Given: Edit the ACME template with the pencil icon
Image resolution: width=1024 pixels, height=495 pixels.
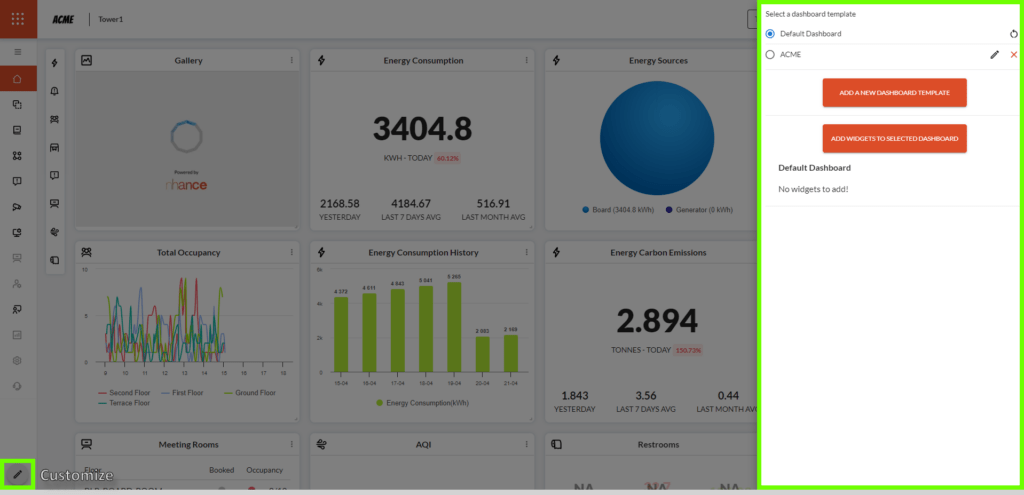Looking at the screenshot, I should 994,54.
